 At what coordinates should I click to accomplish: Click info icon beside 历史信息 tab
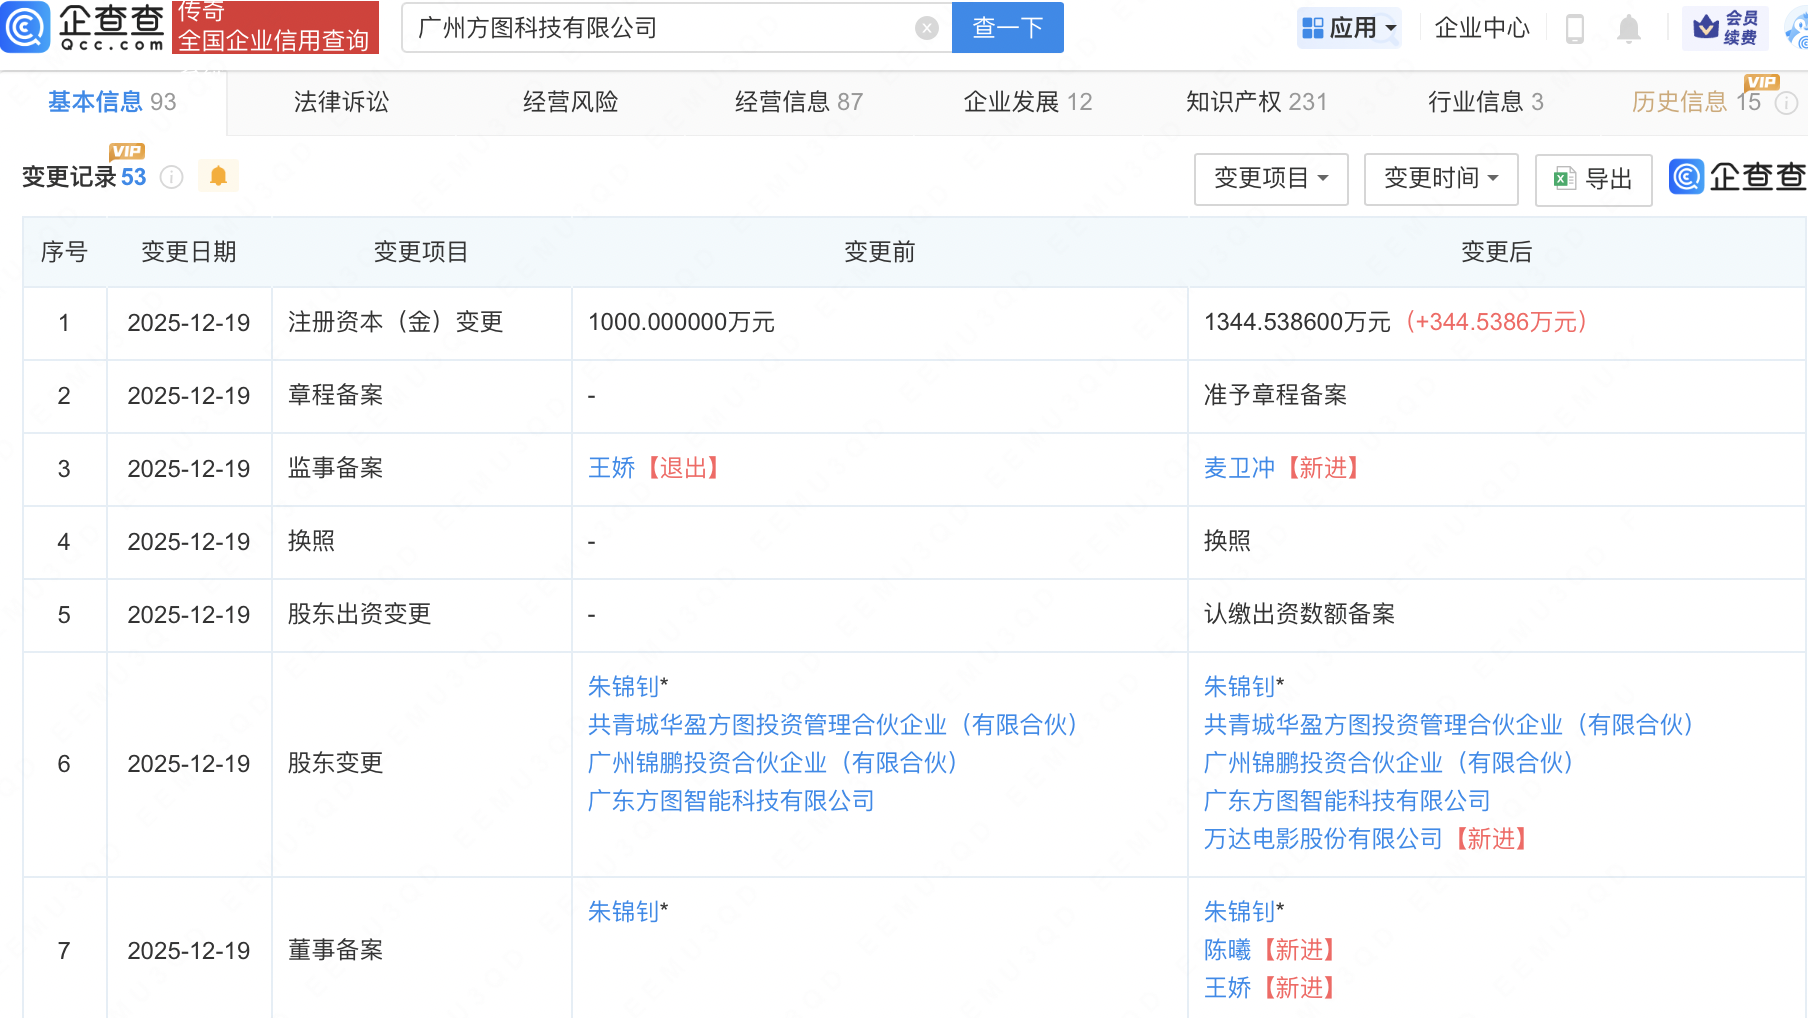(1786, 103)
